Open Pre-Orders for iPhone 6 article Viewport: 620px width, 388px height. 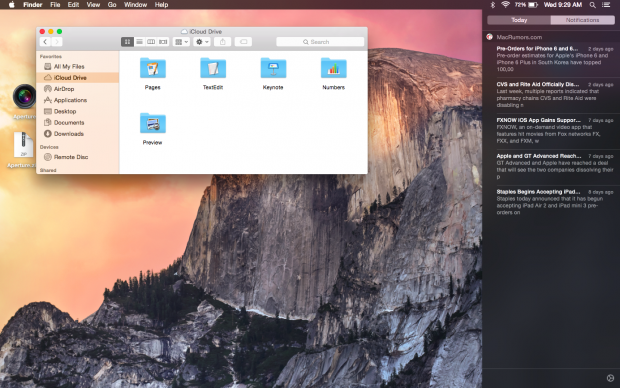click(x=555, y=59)
